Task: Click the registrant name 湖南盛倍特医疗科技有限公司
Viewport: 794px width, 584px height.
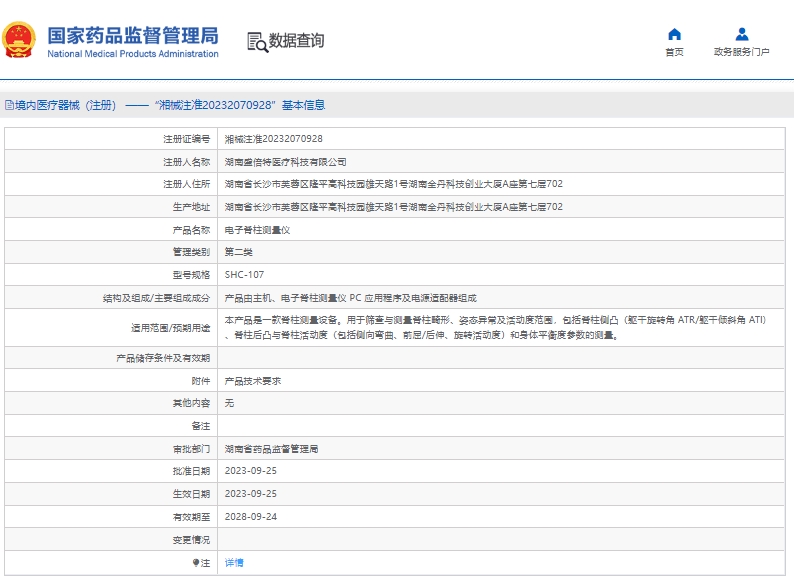Action: (x=285, y=161)
